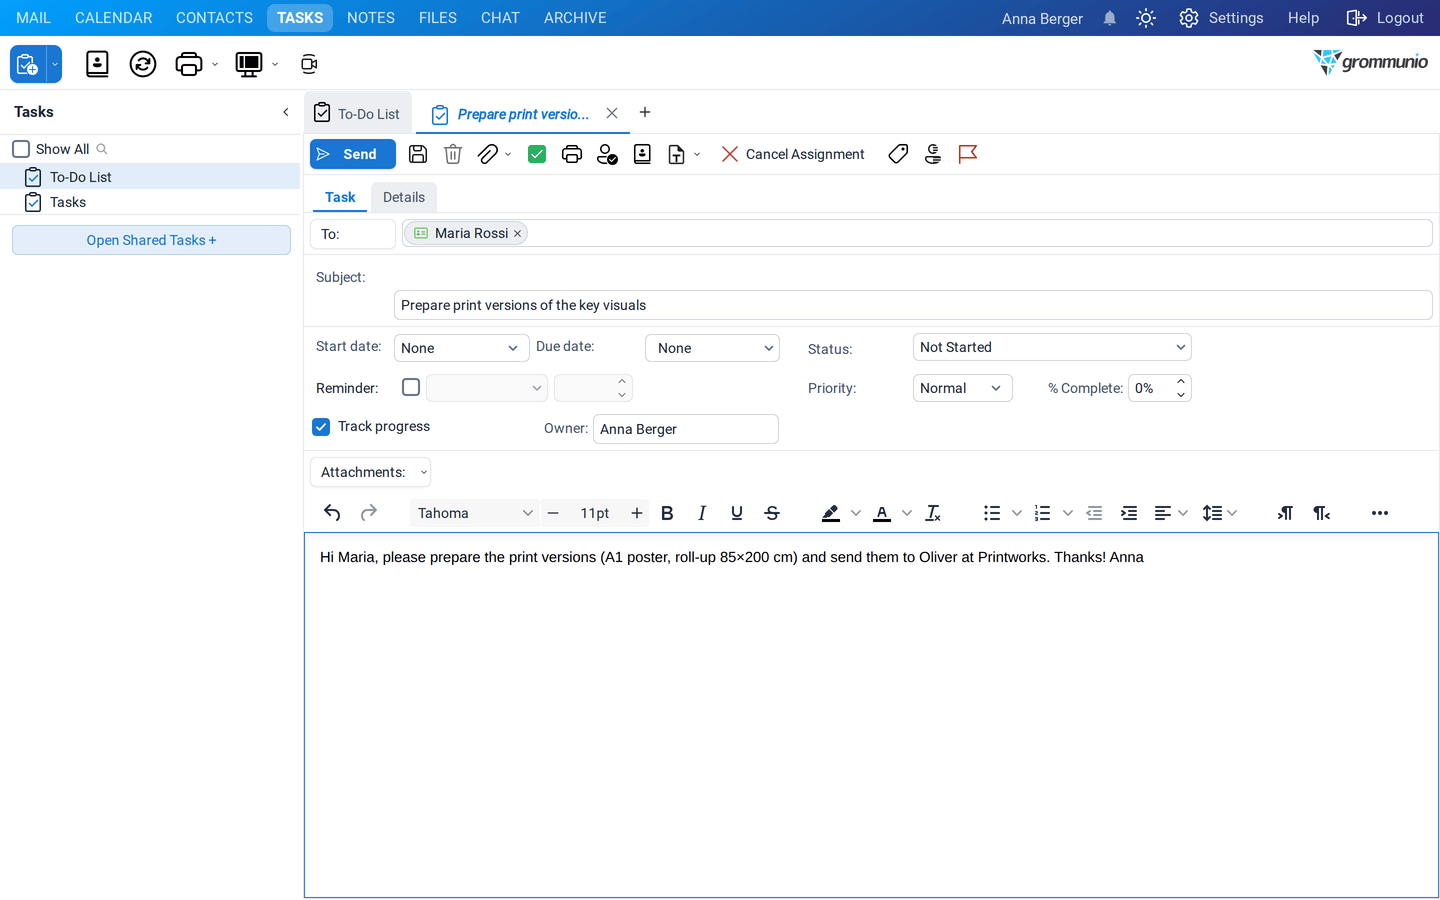
Task: Click the paperclip attach file icon
Action: pos(488,154)
